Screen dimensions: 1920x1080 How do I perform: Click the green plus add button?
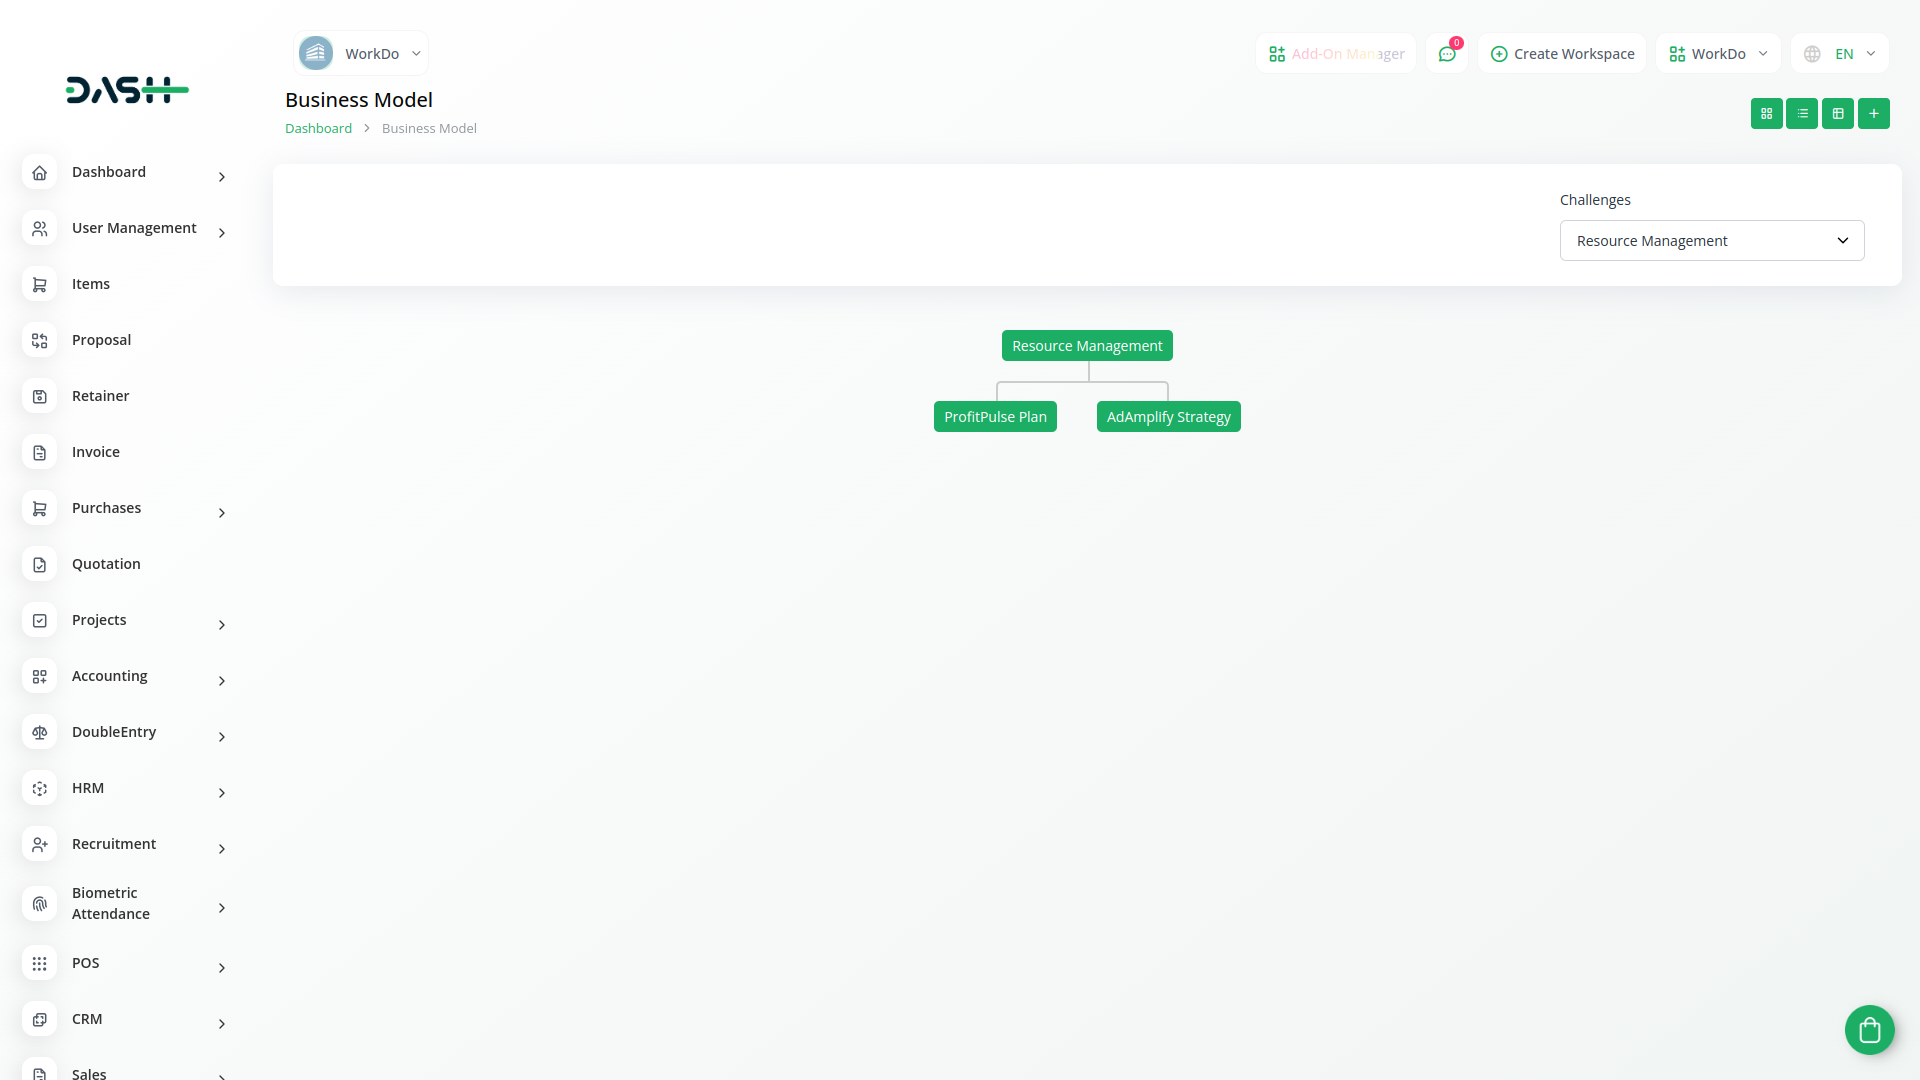point(1874,114)
